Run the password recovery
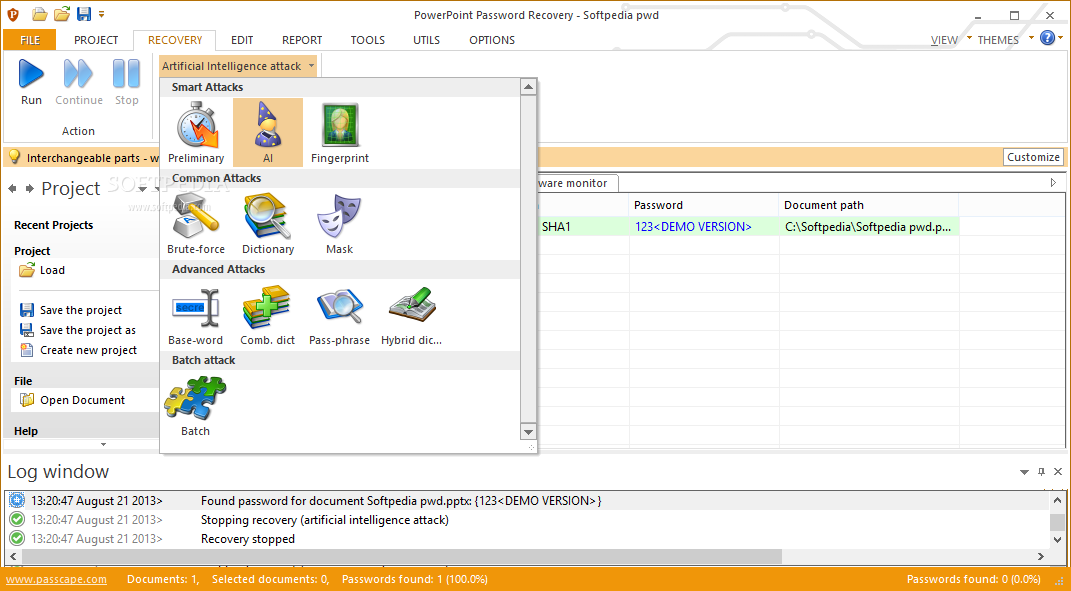The width and height of the screenshot is (1071, 591). pos(31,82)
